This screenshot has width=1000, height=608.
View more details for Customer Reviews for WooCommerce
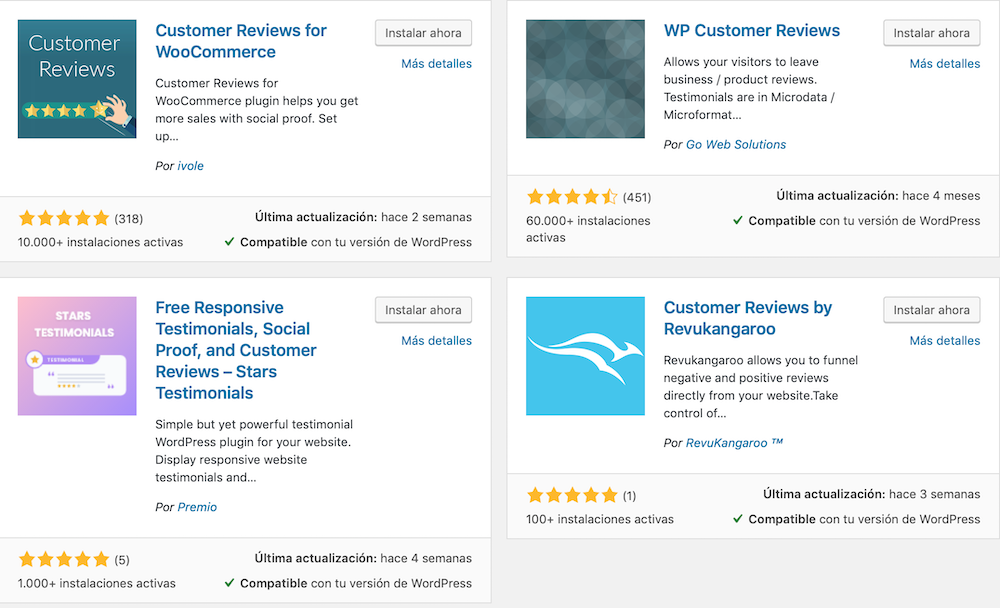pos(436,64)
